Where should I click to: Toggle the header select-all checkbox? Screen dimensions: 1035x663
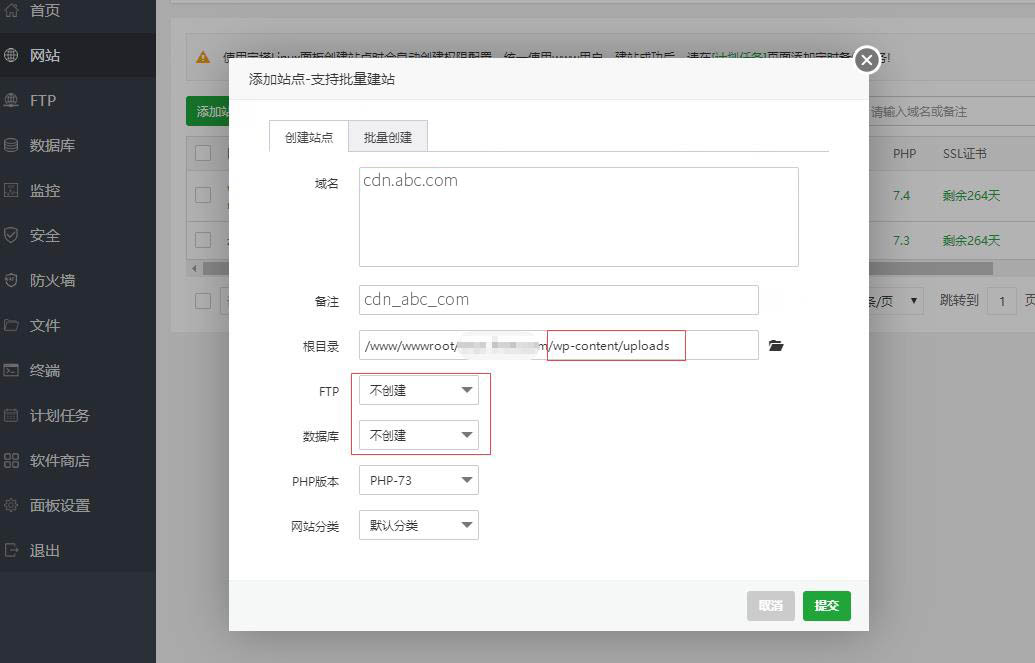click(203, 153)
